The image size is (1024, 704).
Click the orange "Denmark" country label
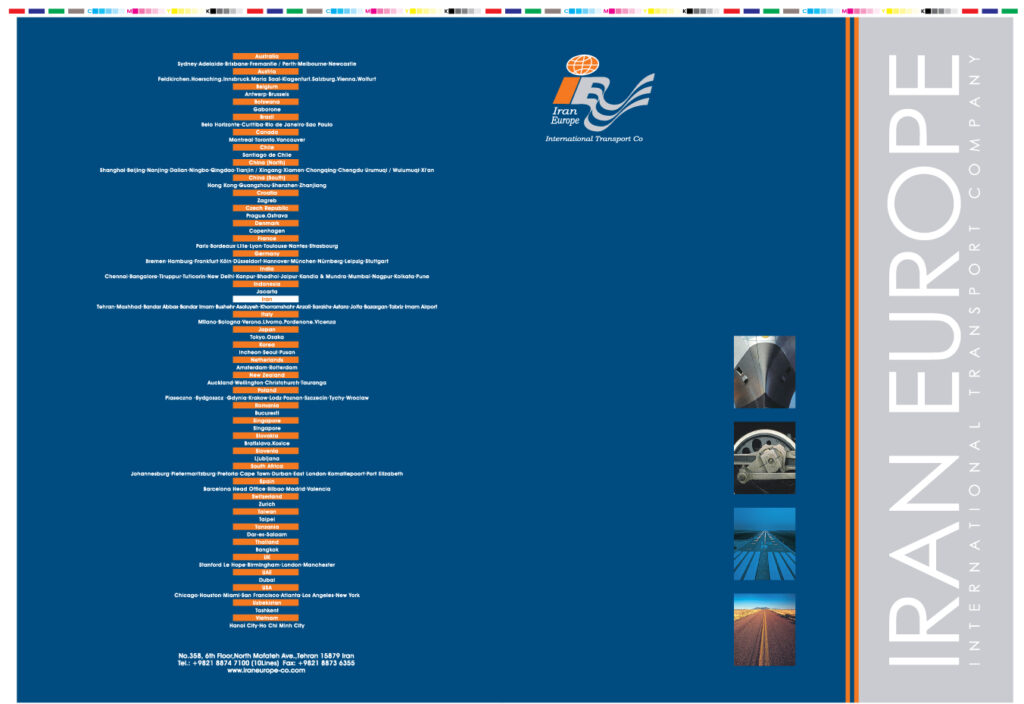pyautogui.click(x=266, y=223)
